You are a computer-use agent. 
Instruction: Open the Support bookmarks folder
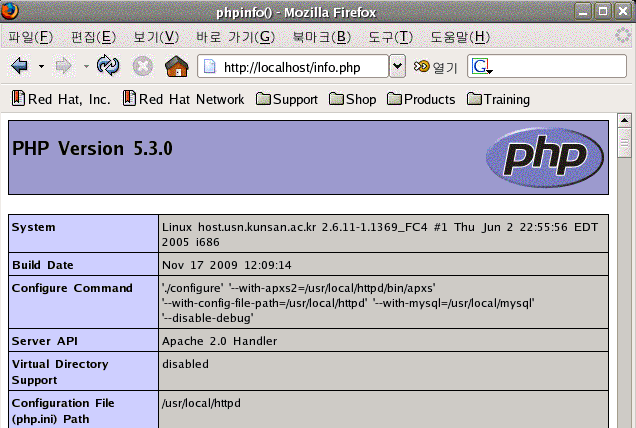[287, 99]
